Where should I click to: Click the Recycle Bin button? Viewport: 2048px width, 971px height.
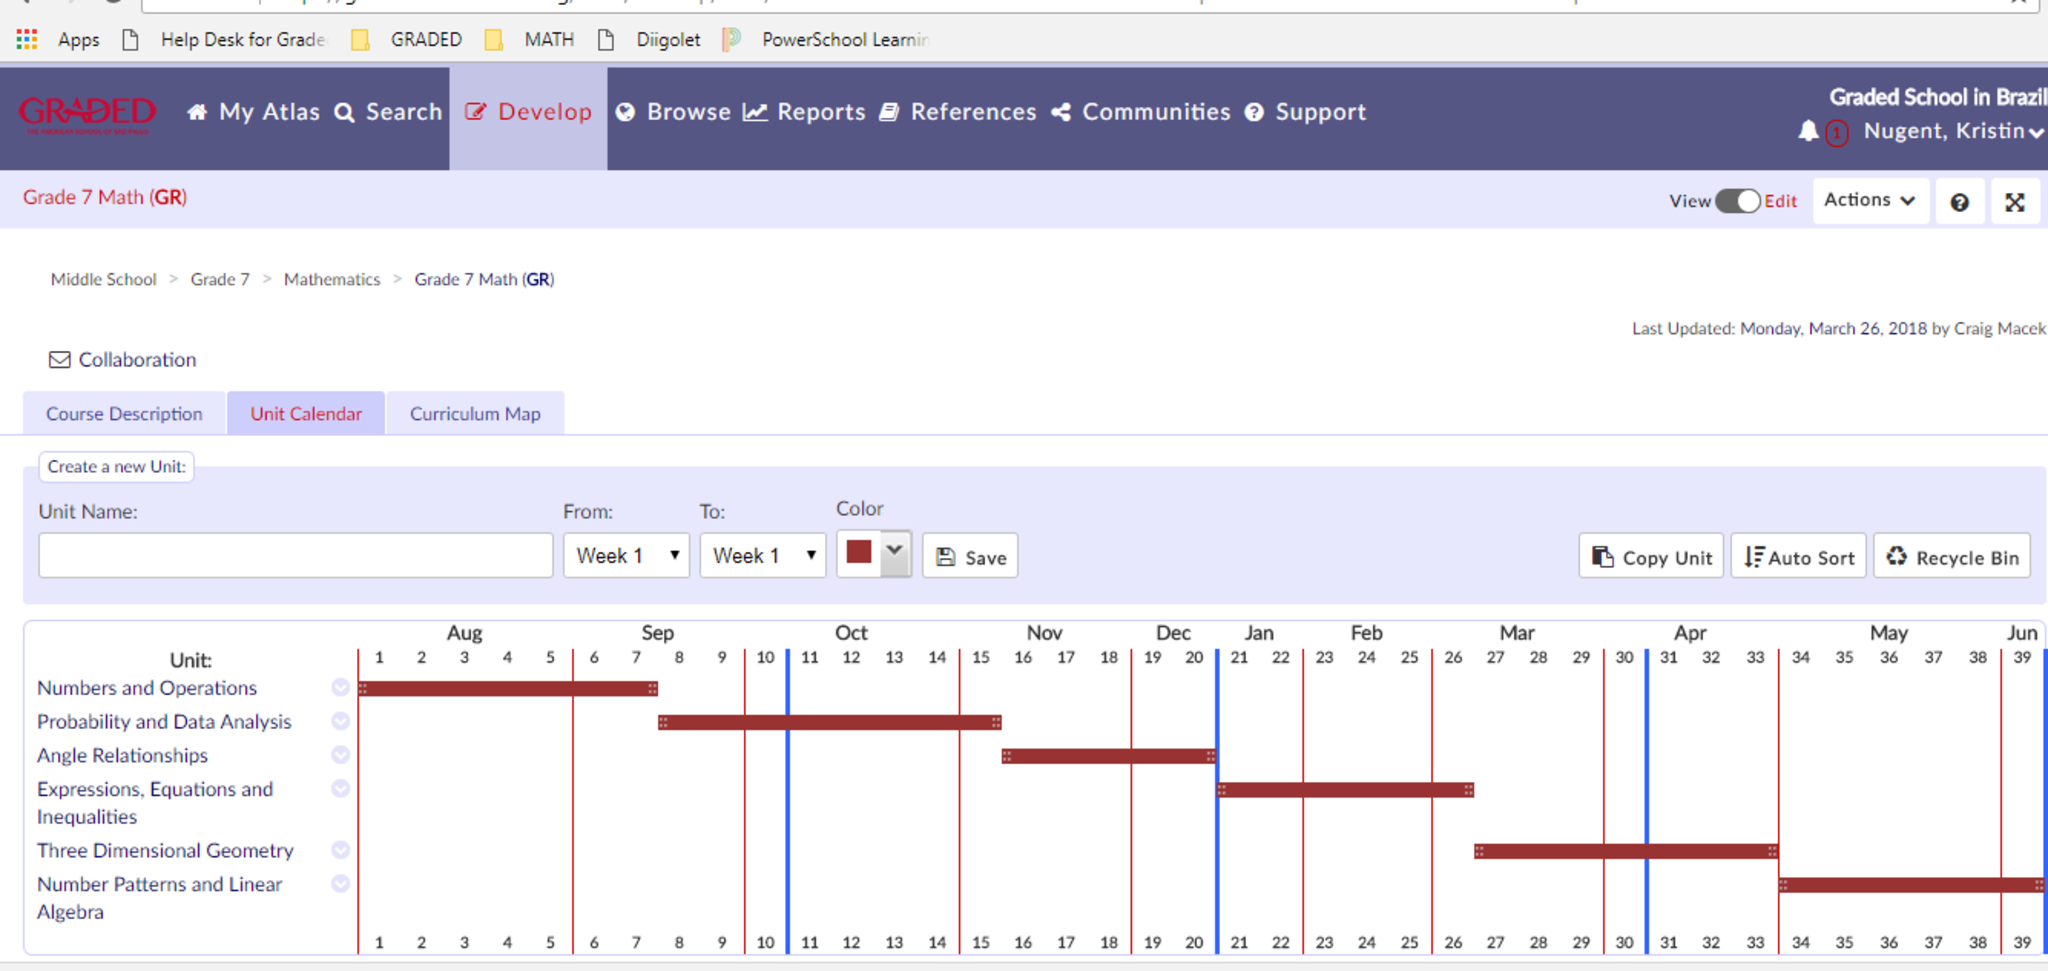[1952, 557]
